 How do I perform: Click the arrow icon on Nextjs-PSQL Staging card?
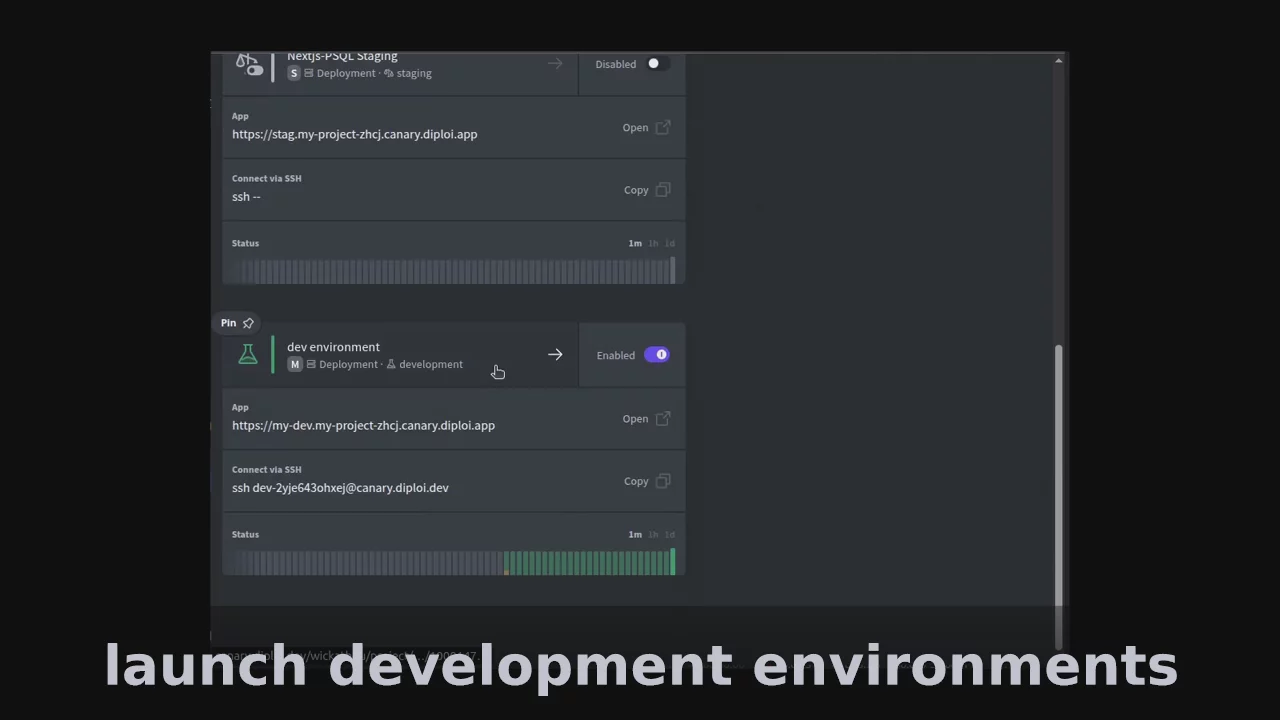(x=555, y=64)
